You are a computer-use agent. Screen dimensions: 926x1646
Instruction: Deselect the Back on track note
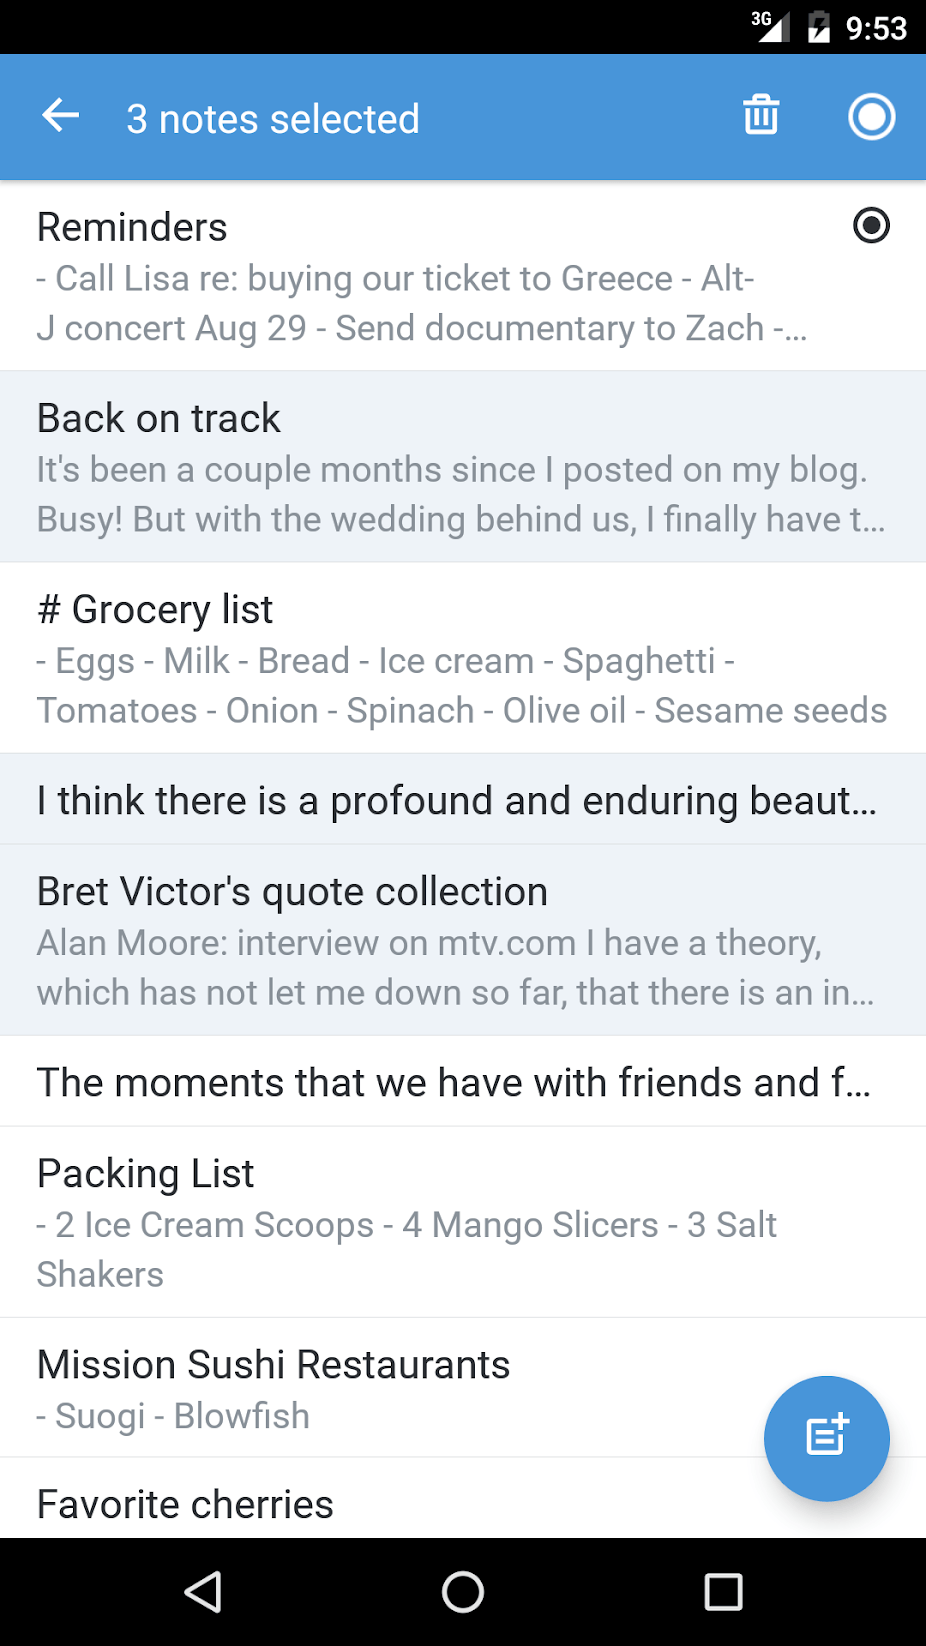click(x=462, y=467)
